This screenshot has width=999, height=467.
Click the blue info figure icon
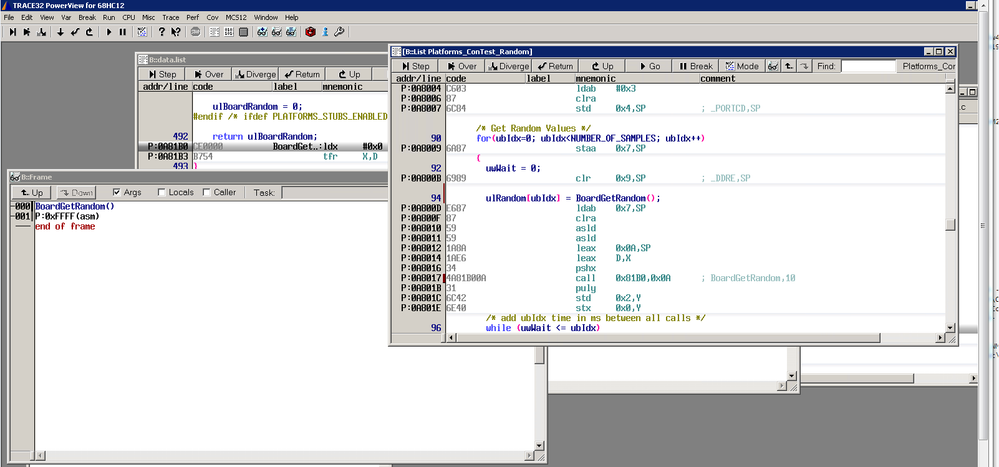pyautogui.click(x=325, y=32)
